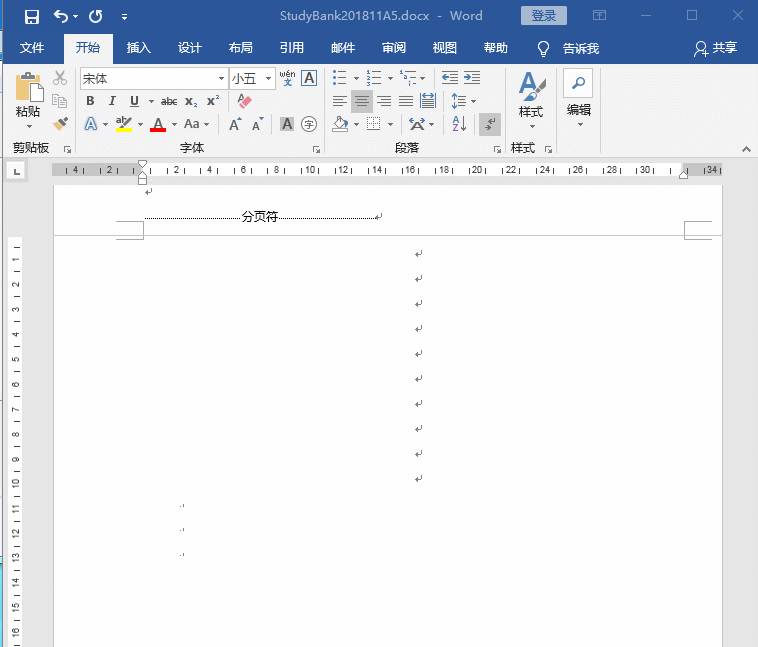Viewport: 758px width, 647px height.
Task: Open the phonetic guide wén icon
Action: [287, 78]
